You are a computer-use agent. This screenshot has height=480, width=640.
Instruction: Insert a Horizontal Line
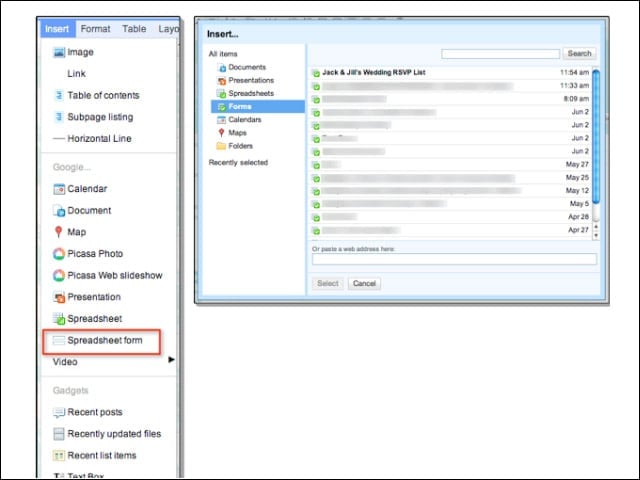[x=99, y=138]
